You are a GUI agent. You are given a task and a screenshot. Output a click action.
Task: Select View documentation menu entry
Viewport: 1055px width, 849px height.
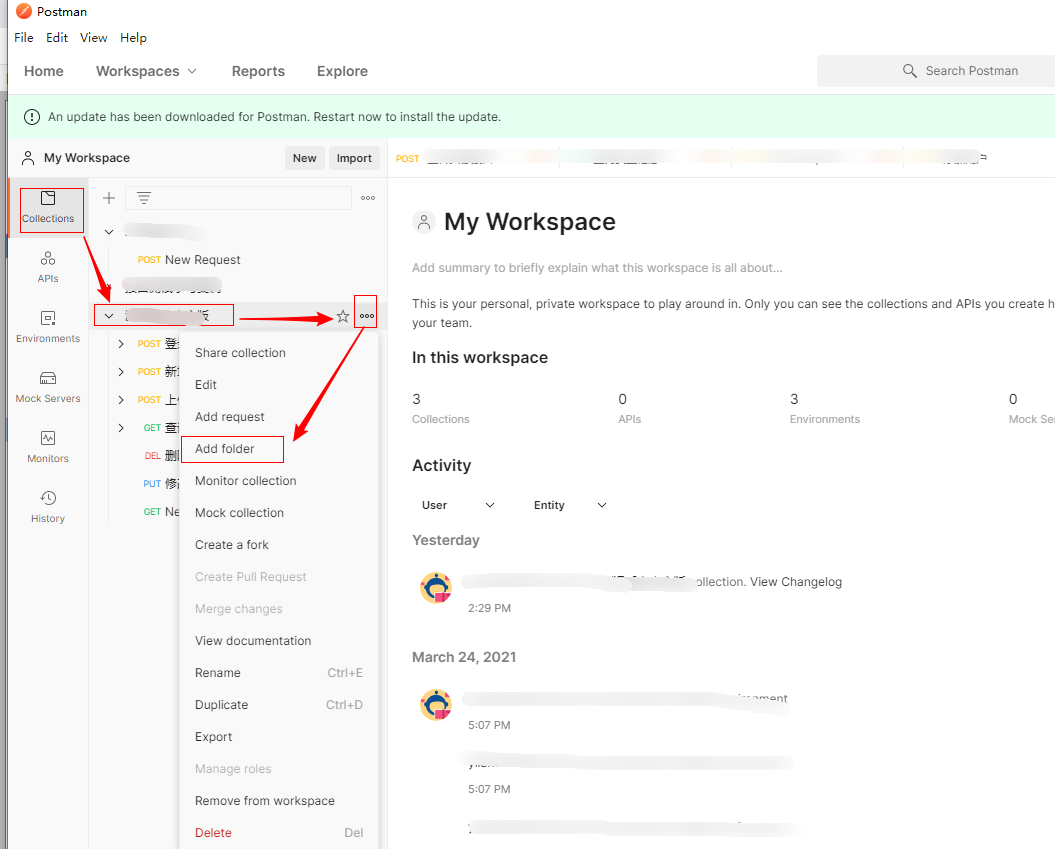point(279,641)
